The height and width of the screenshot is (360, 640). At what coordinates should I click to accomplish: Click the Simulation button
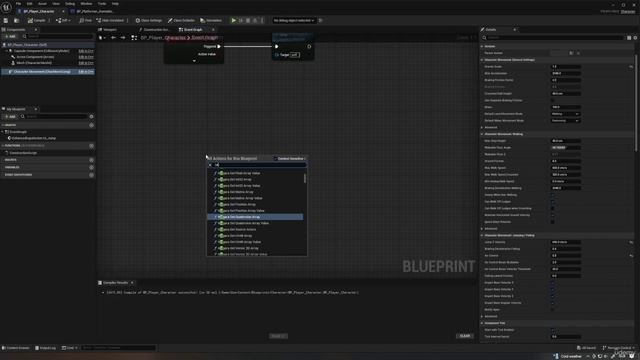(x=211, y=20)
